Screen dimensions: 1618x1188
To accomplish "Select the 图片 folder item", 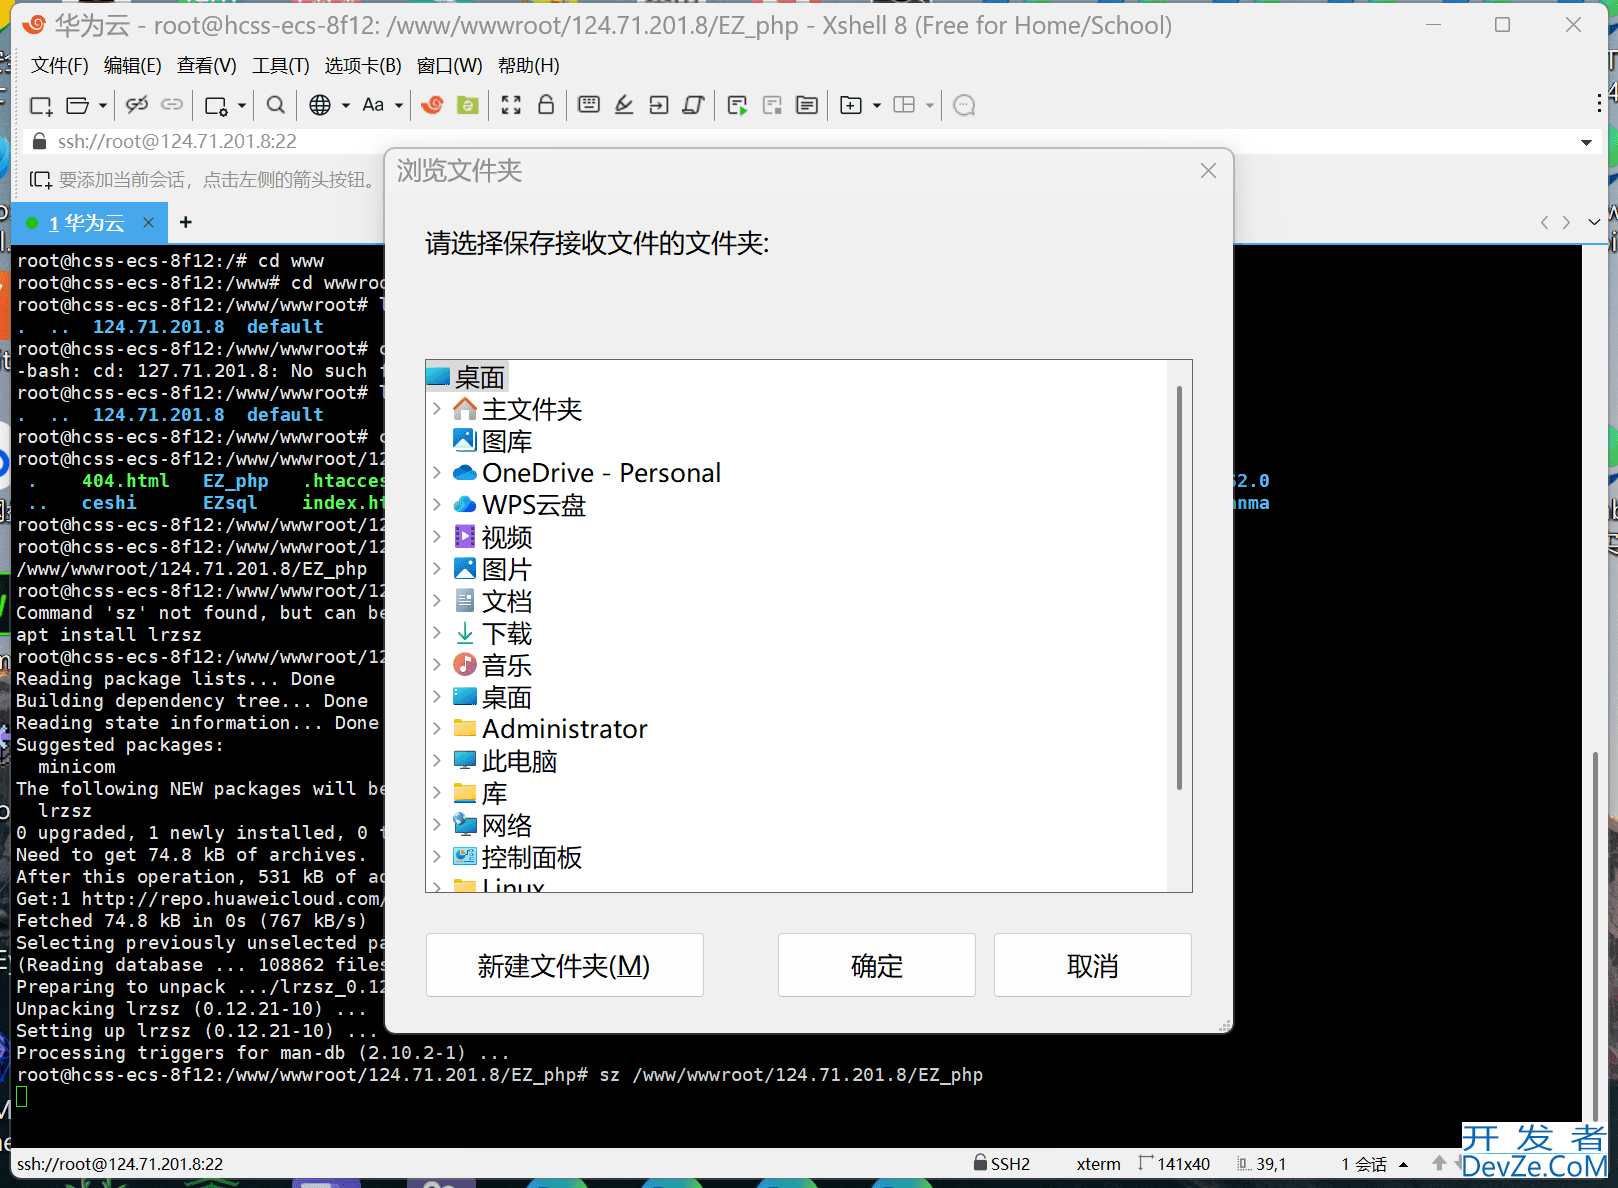I will pos(493,569).
